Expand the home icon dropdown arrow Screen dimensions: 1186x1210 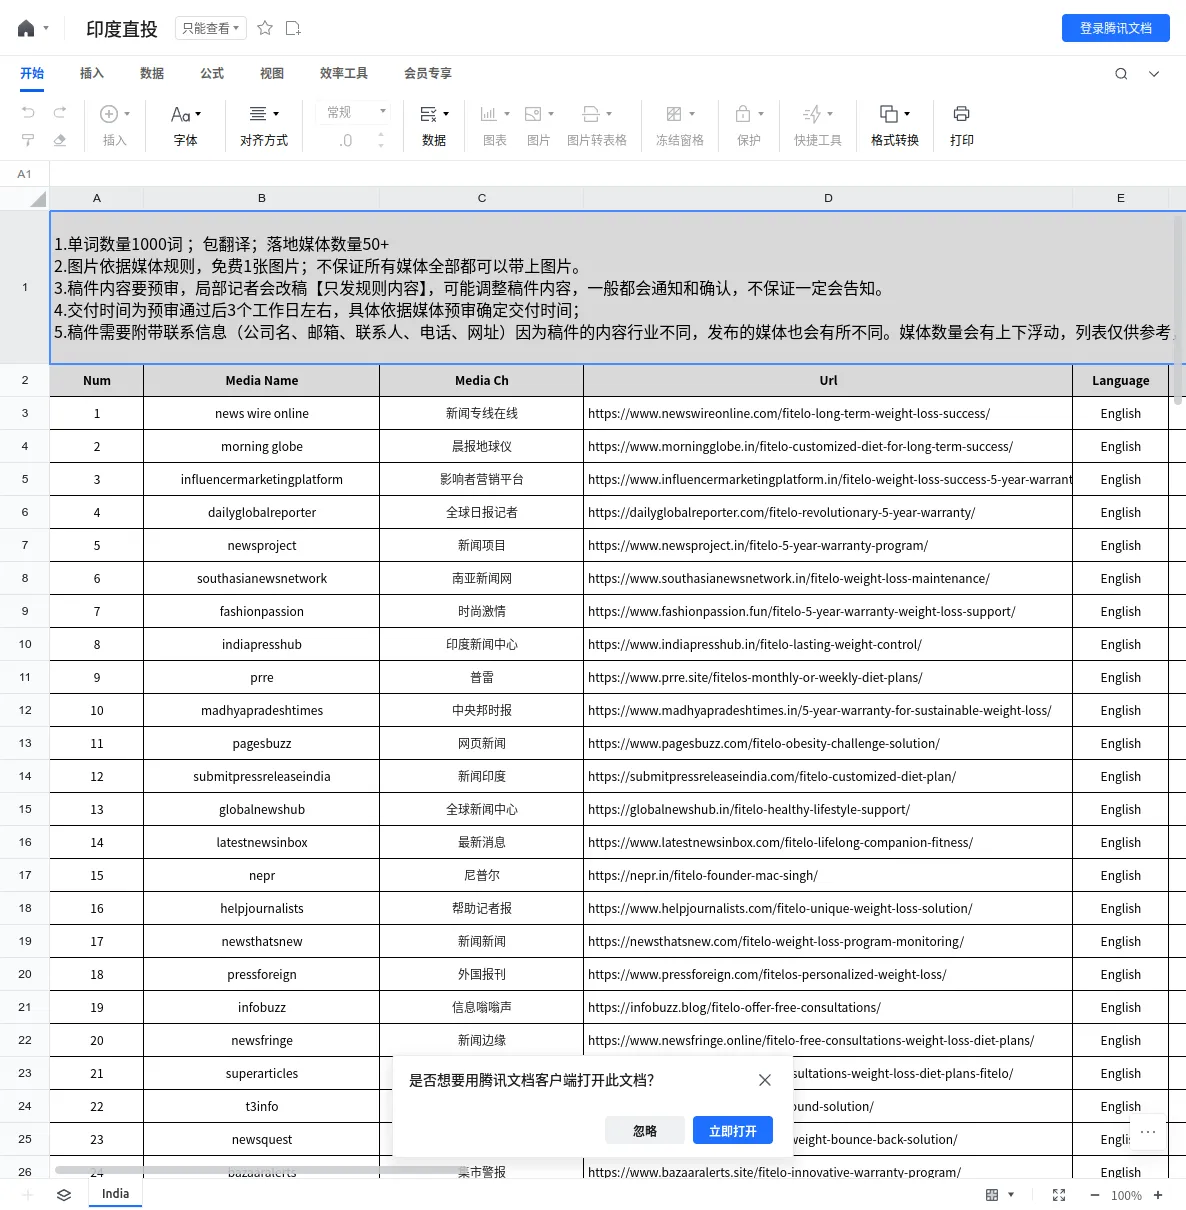pyautogui.click(x=46, y=28)
